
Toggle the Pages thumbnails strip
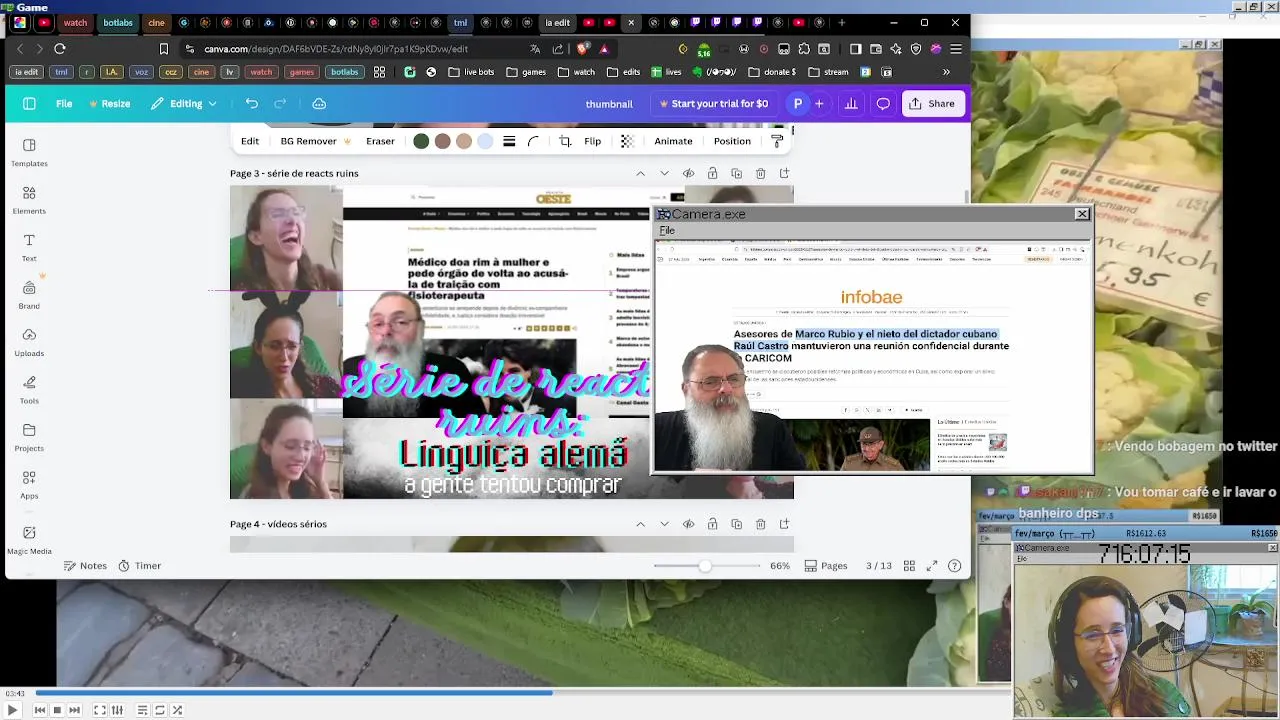point(826,566)
